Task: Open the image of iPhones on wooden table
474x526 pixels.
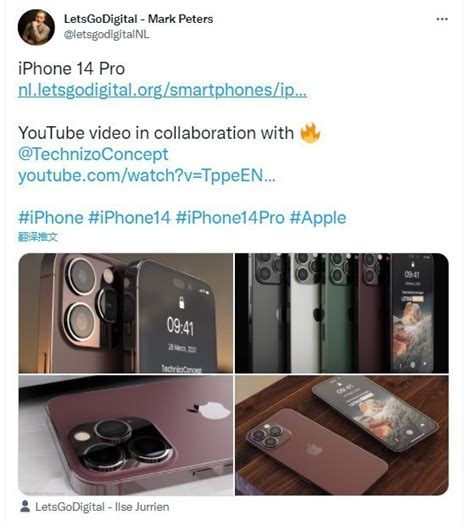Action: pos(342,435)
